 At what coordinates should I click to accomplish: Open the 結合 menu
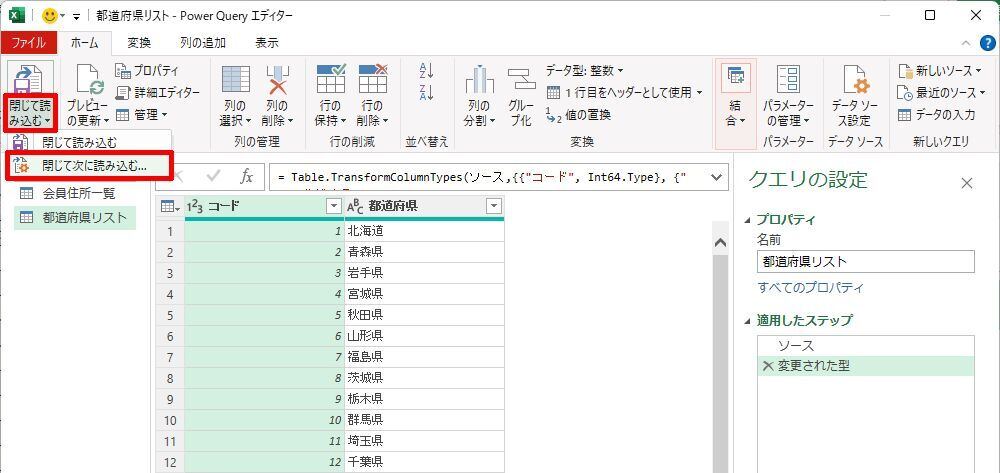tap(736, 96)
